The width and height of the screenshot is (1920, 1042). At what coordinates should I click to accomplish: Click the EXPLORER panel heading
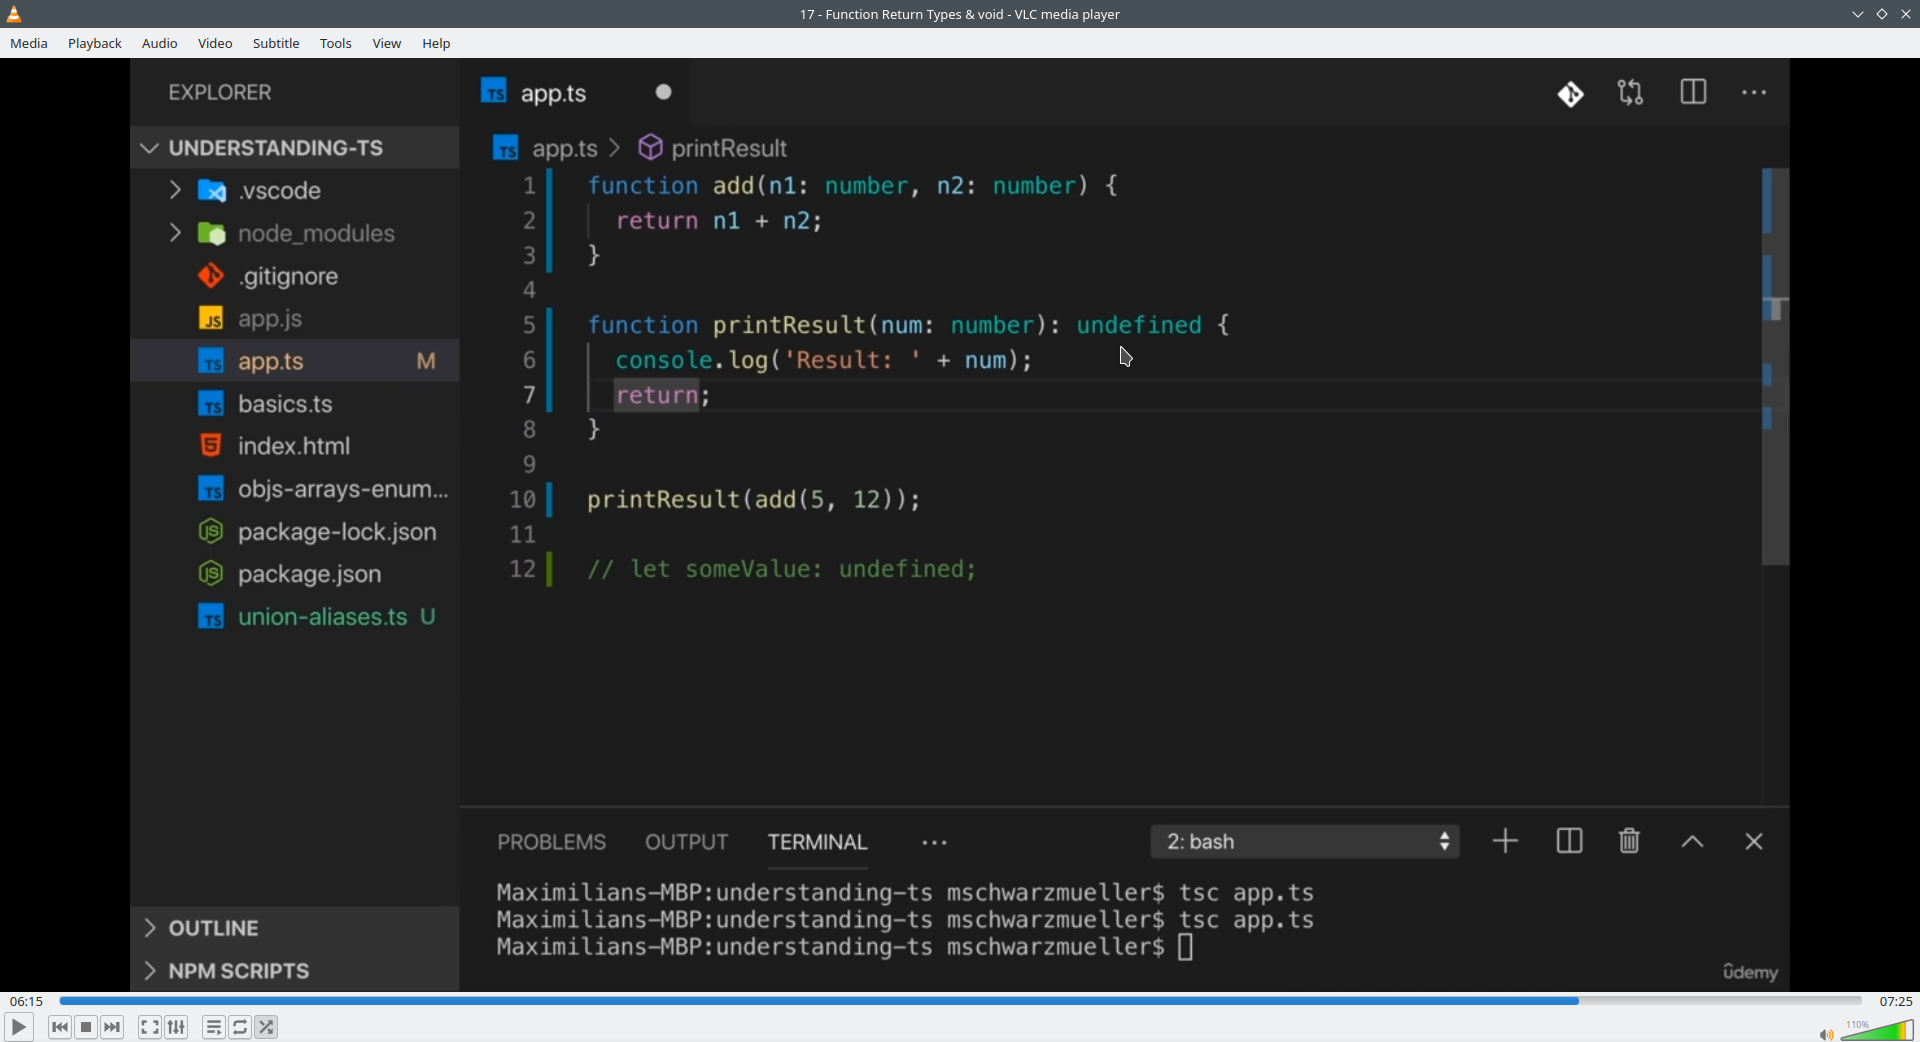[220, 93]
